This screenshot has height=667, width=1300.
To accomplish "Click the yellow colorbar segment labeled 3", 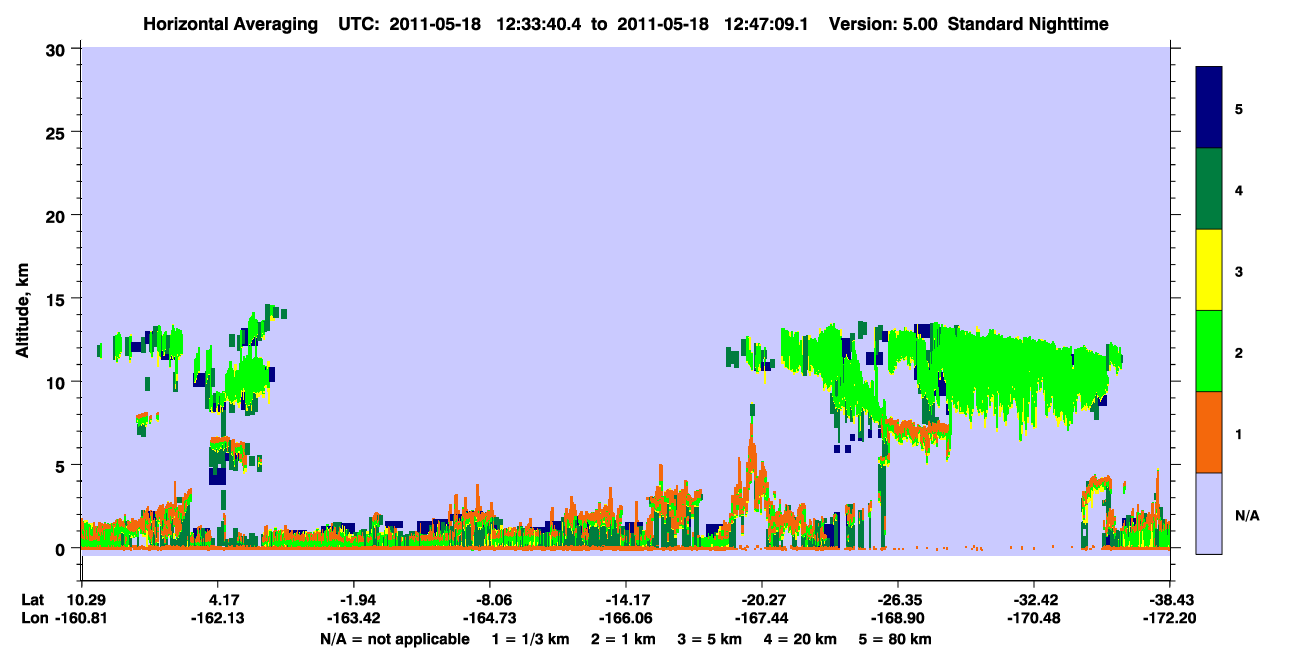I will [x=1209, y=270].
